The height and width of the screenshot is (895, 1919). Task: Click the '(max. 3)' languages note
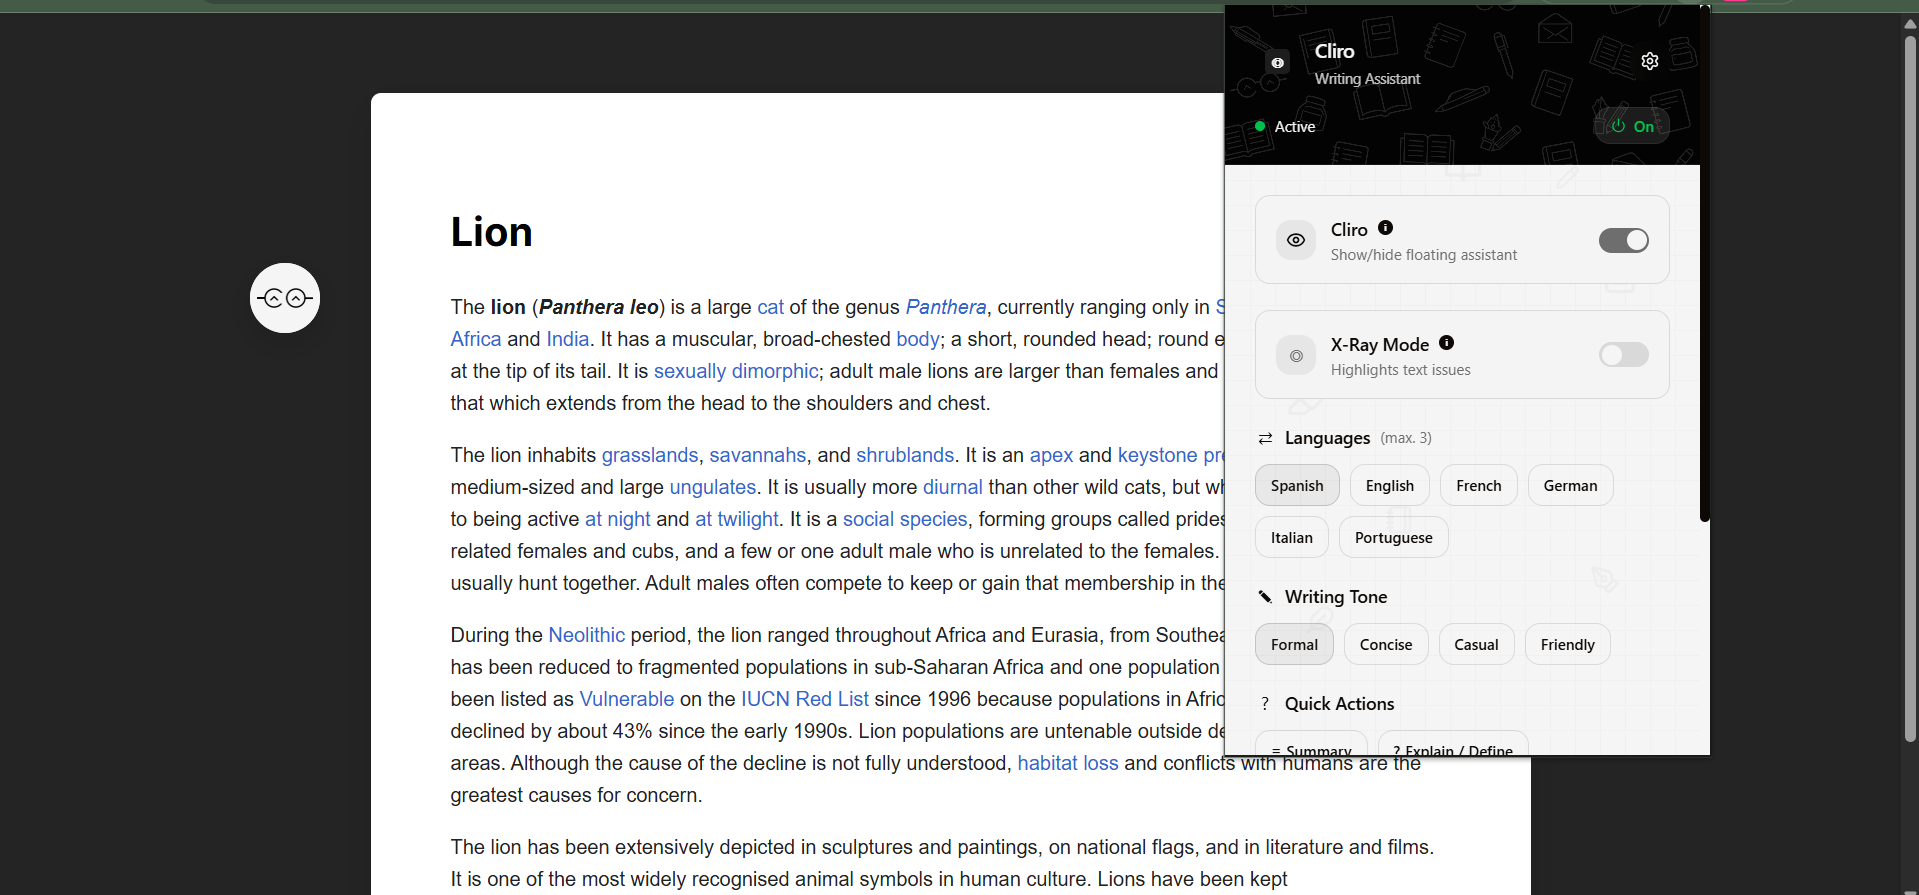(x=1406, y=438)
